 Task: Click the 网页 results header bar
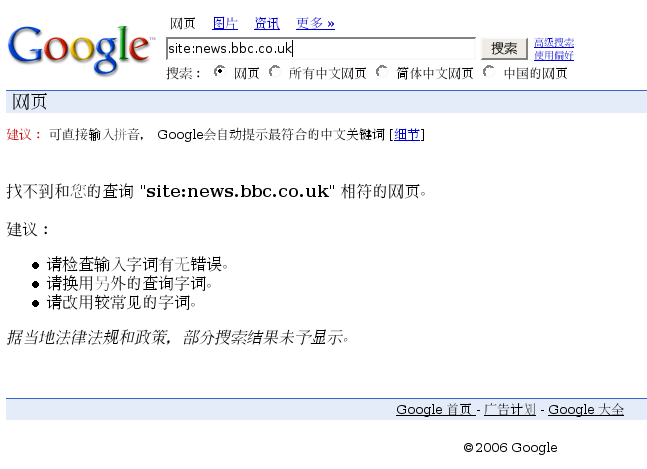(325, 102)
